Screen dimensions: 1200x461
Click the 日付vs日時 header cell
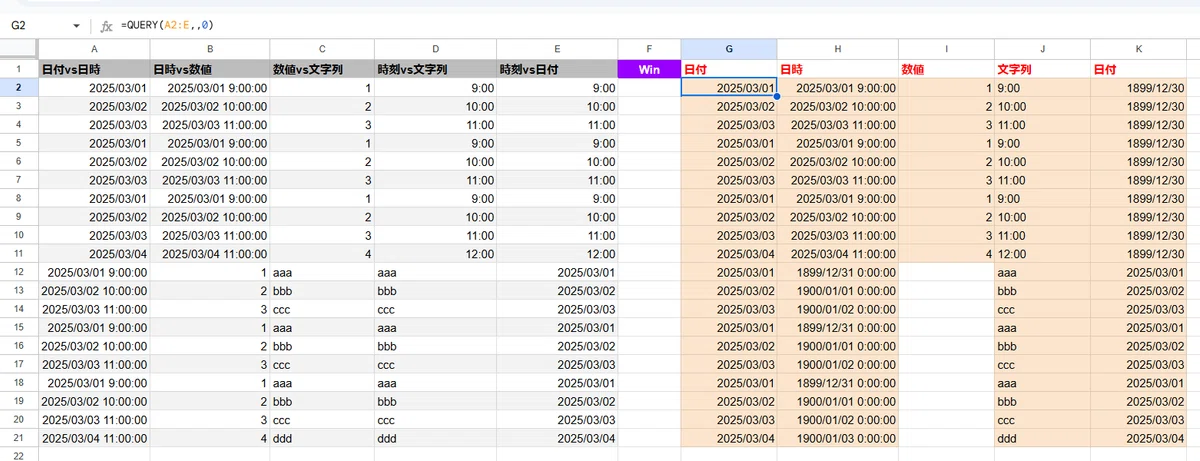94,69
